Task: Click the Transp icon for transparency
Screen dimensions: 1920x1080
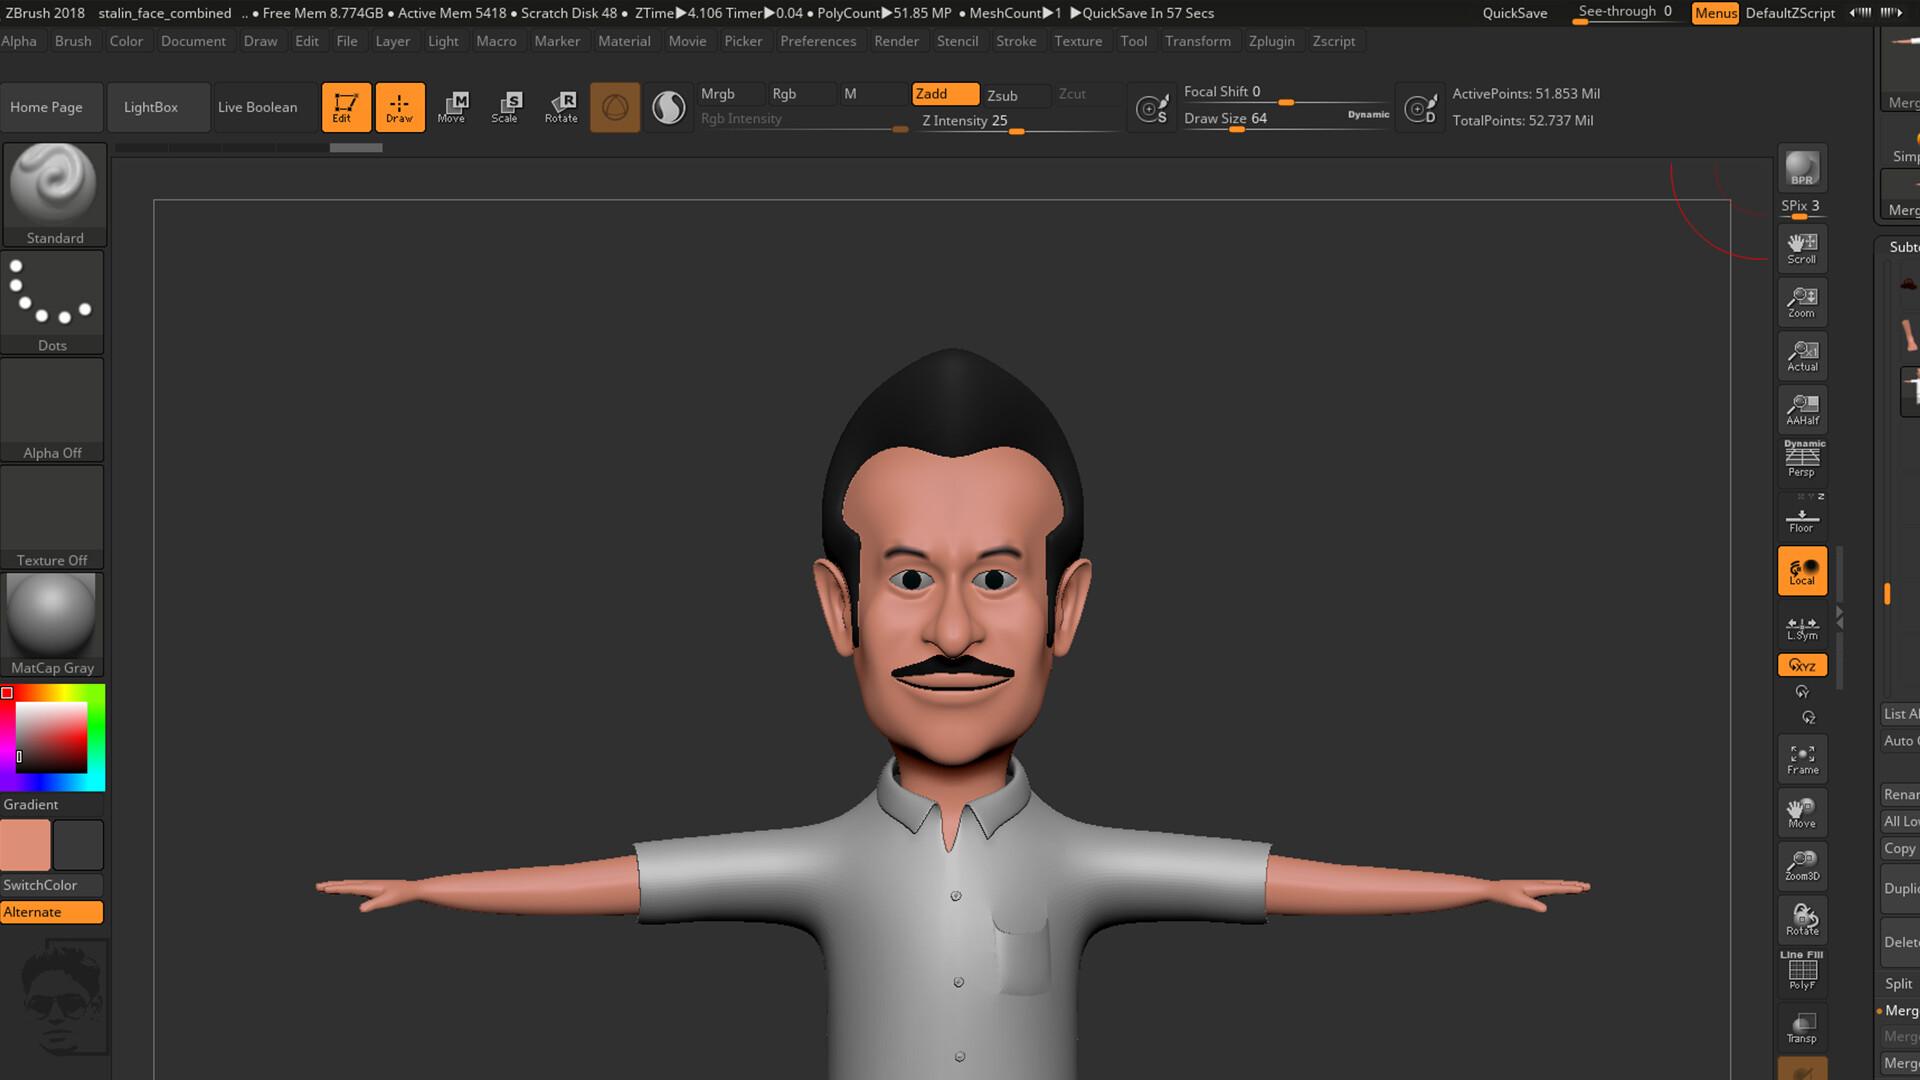Action: [1801, 1026]
